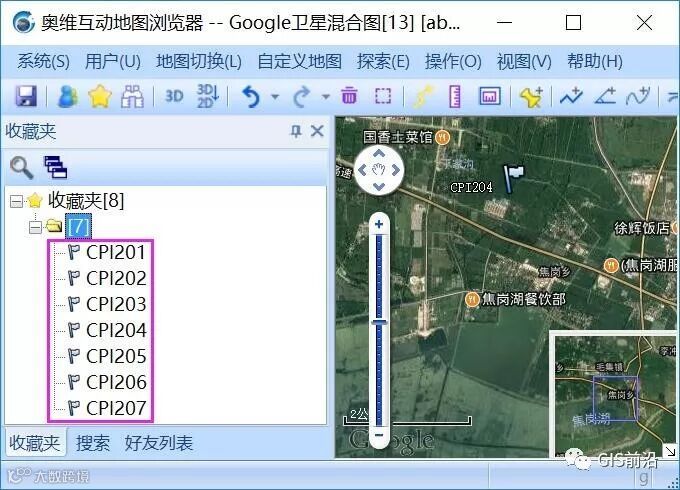Switch to the 收藏夹 bottom tab

tap(35, 443)
